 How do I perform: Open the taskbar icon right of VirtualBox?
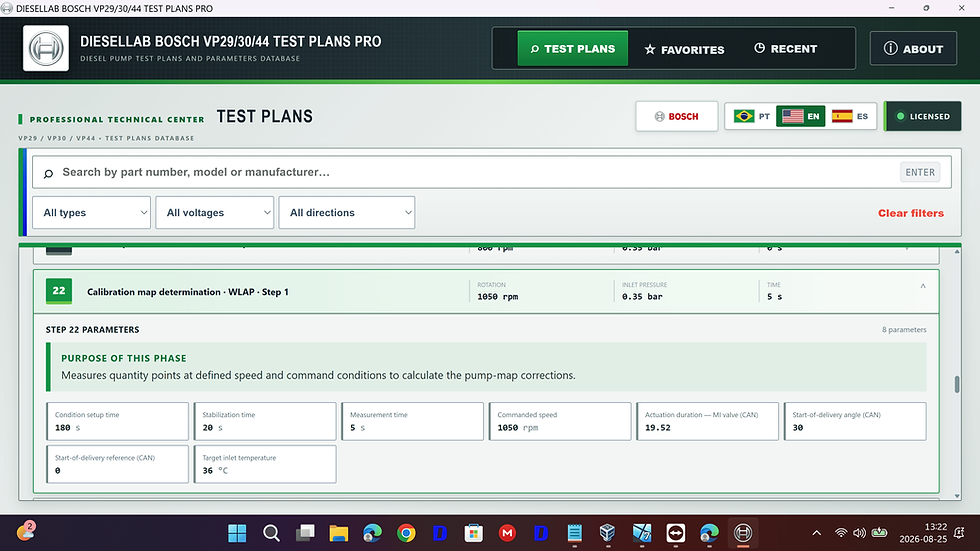pyautogui.click(x=642, y=533)
